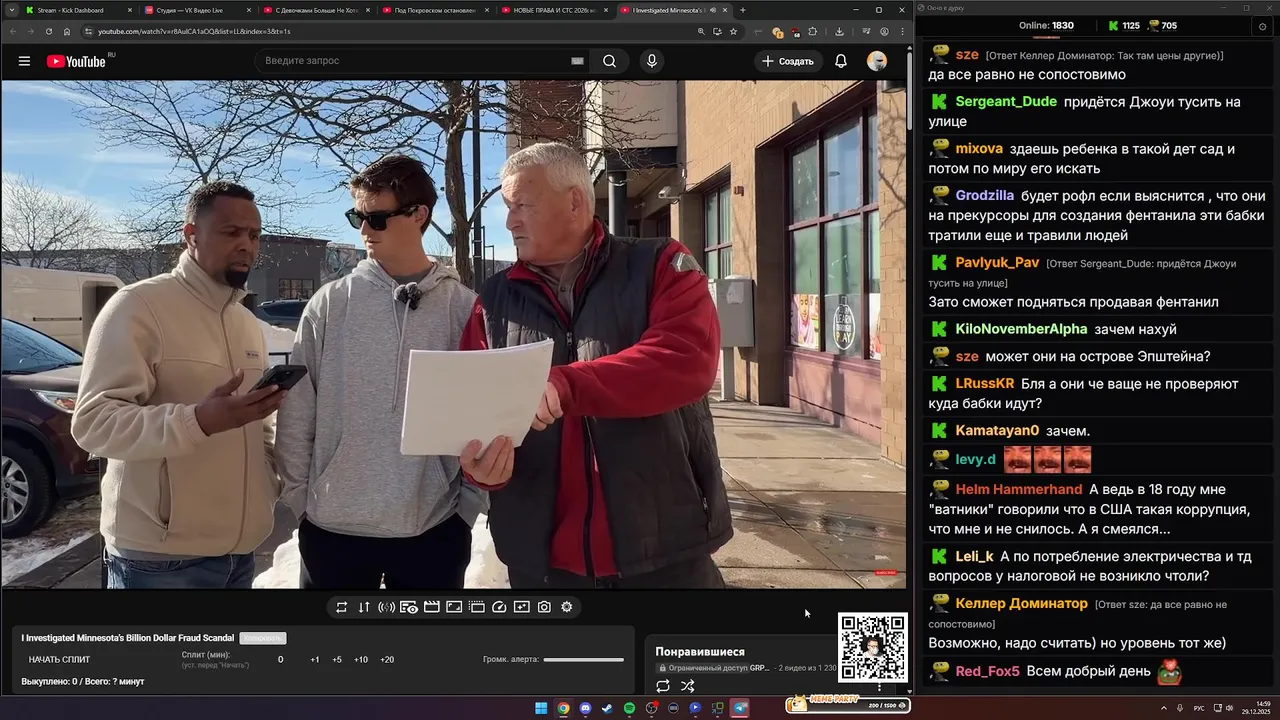This screenshot has width=1280, height=720.
Task: Open the gear settings in player toolbar
Action: coord(567,607)
